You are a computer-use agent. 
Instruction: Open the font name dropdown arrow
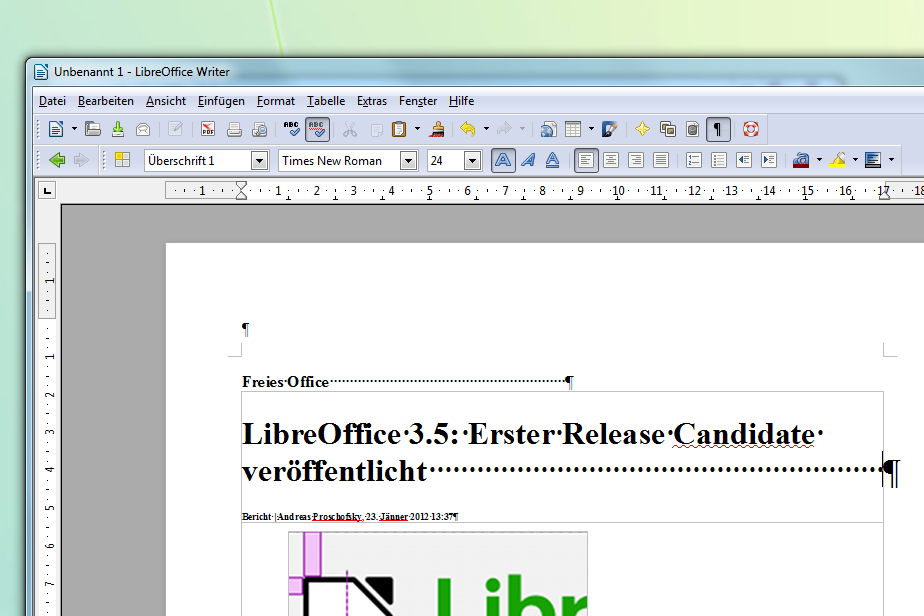coord(408,160)
